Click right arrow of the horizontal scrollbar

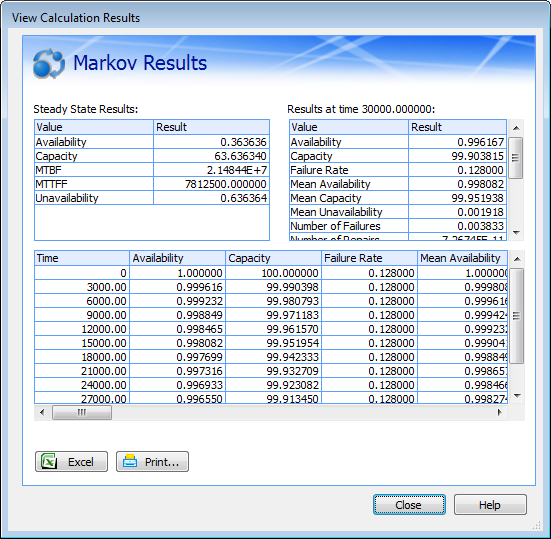(x=500, y=412)
